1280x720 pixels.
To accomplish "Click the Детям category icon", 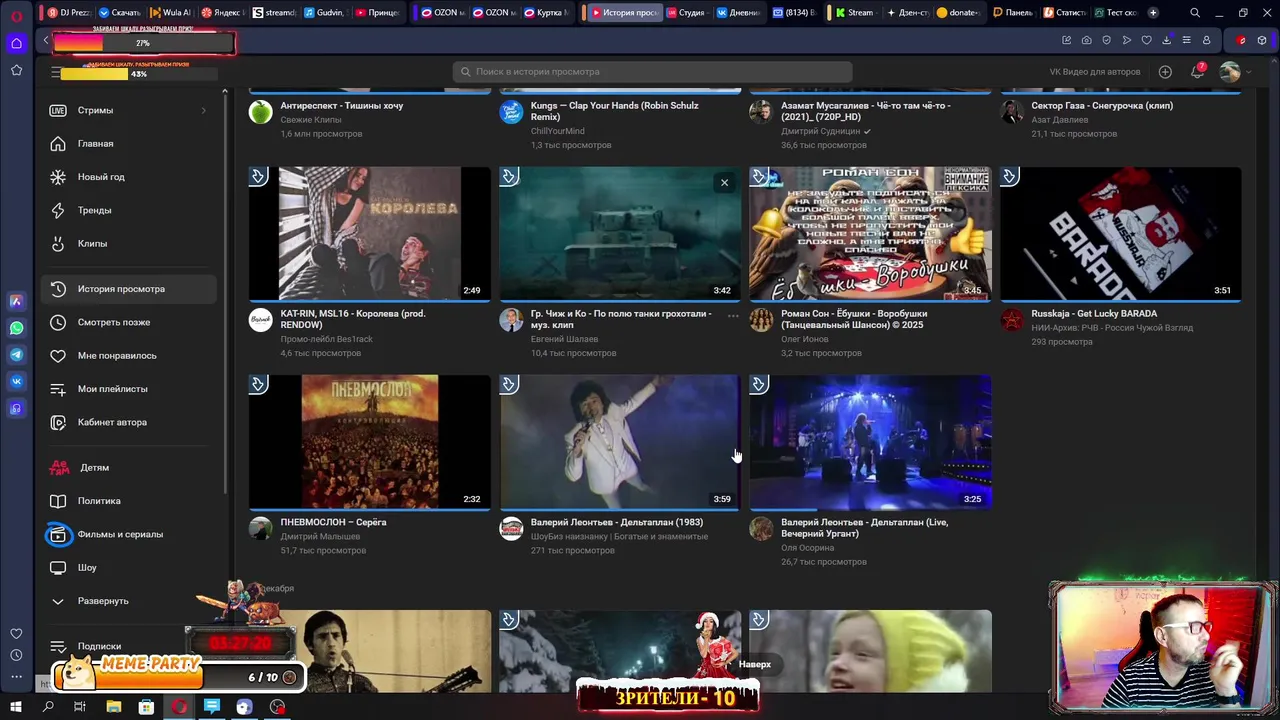I will click(x=59, y=467).
